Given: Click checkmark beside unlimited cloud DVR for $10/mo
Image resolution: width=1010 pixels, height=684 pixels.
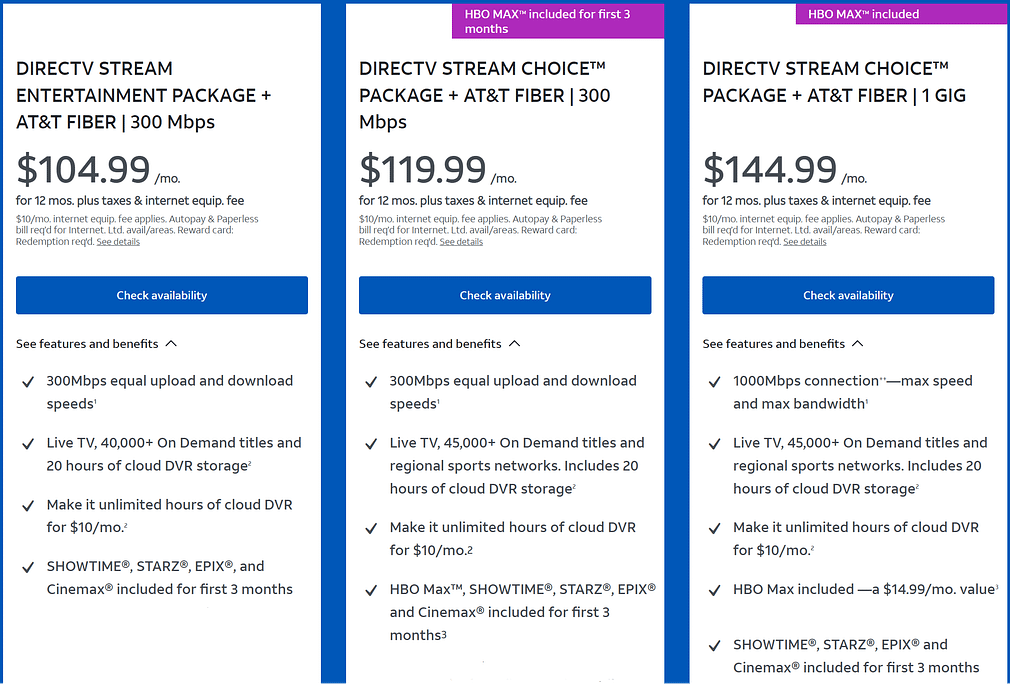Looking at the screenshot, I should click(28, 505).
